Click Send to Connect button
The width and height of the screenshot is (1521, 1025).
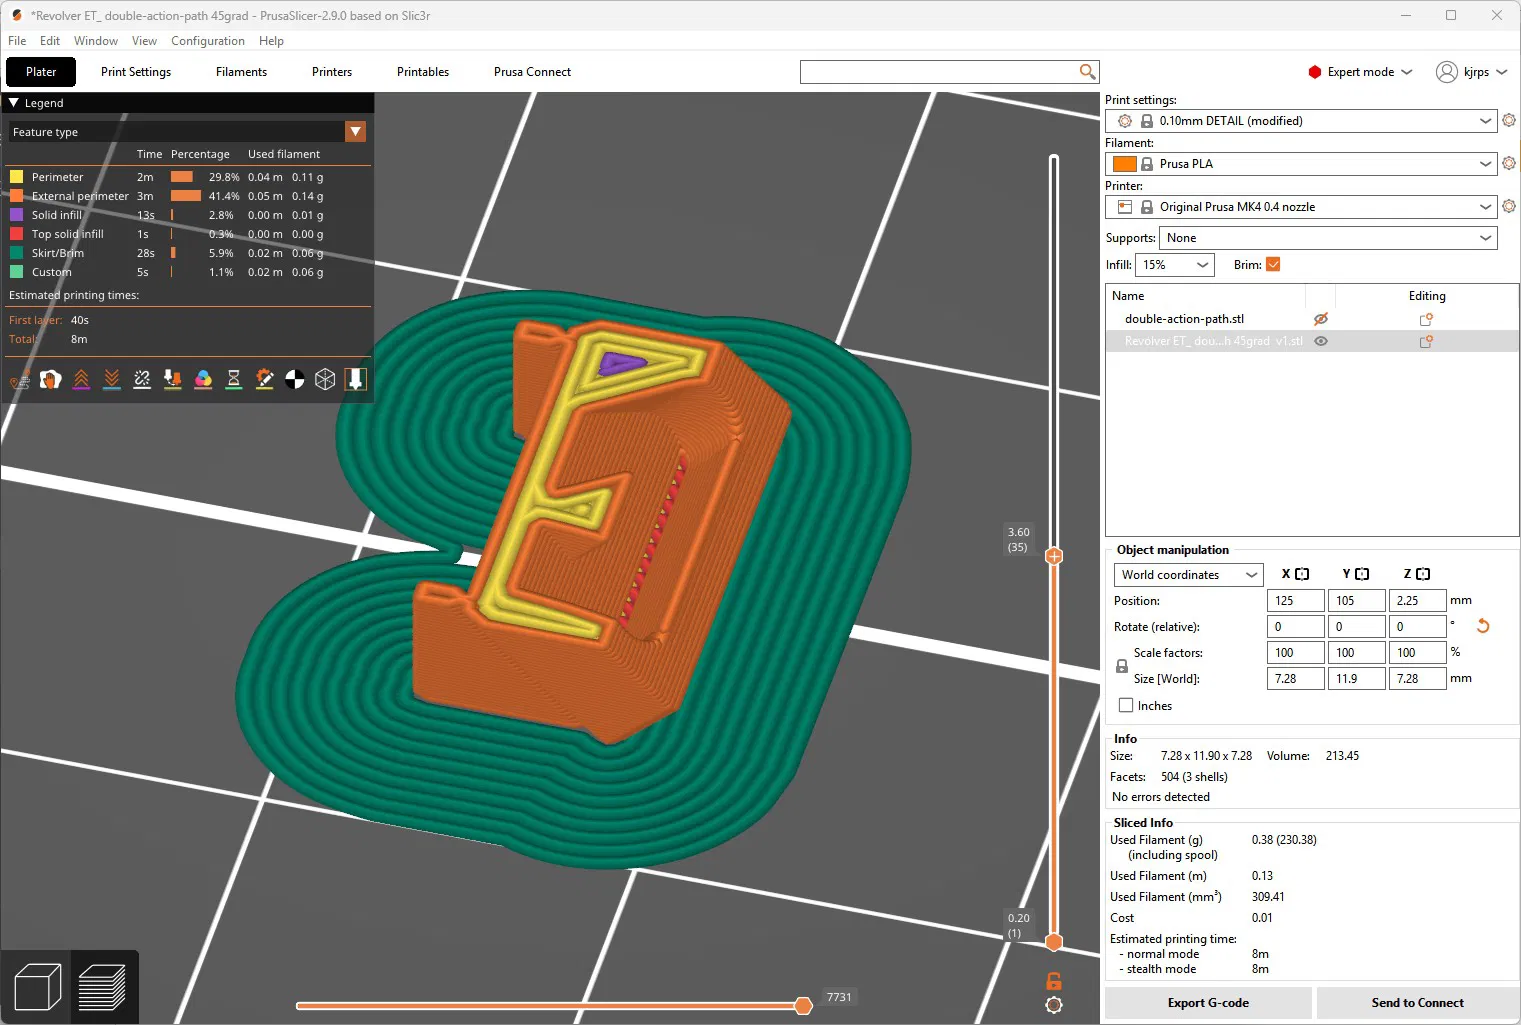[1417, 1003]
